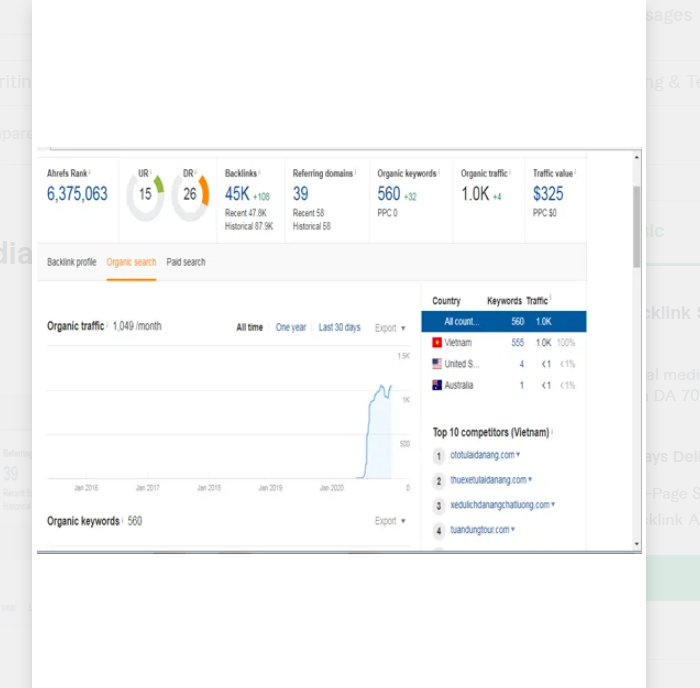Screen dimensions: 700x688
Task: Click the scrollbar down arrow
Action: [637, 544]
